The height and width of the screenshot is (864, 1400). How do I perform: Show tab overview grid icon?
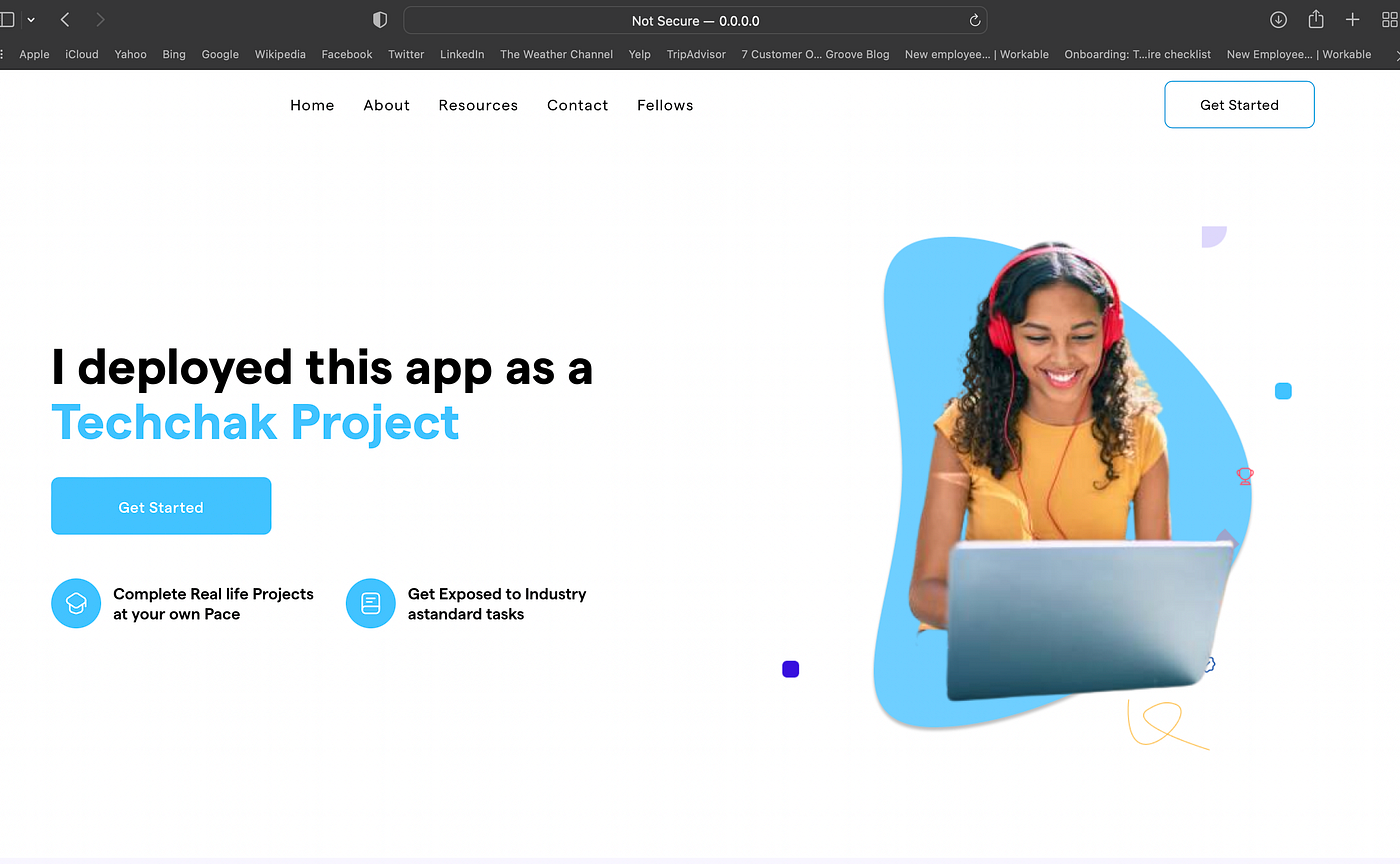(1389, 20)
